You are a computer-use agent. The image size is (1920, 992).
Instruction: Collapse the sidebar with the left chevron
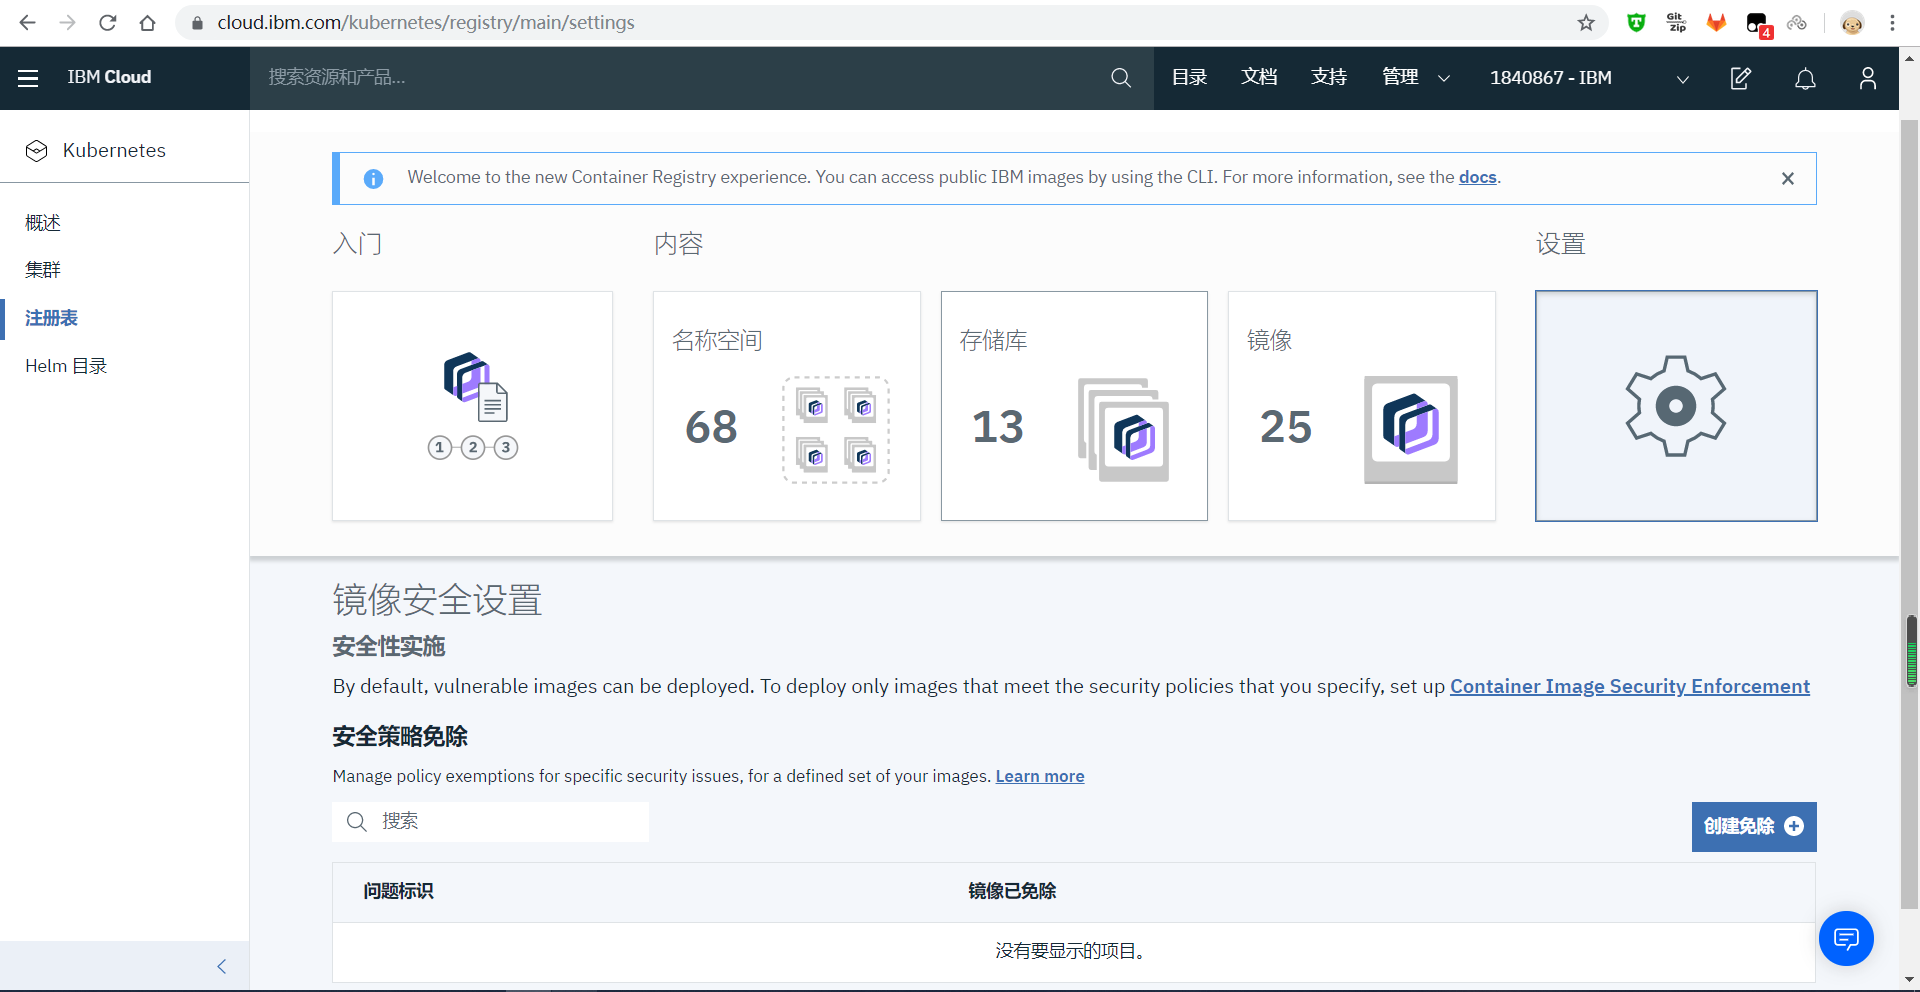[222, 966]
